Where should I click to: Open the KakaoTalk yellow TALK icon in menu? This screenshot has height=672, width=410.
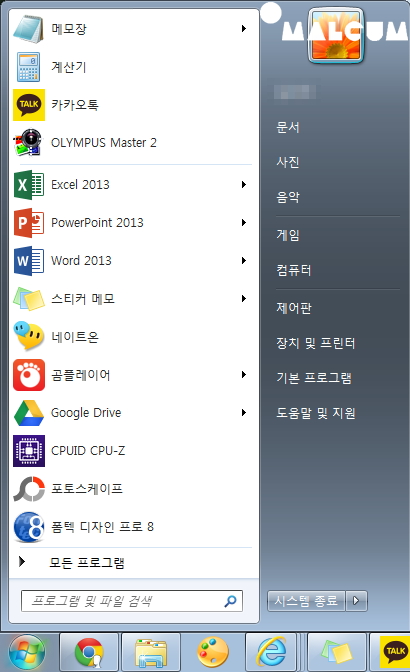click(29, 105)
